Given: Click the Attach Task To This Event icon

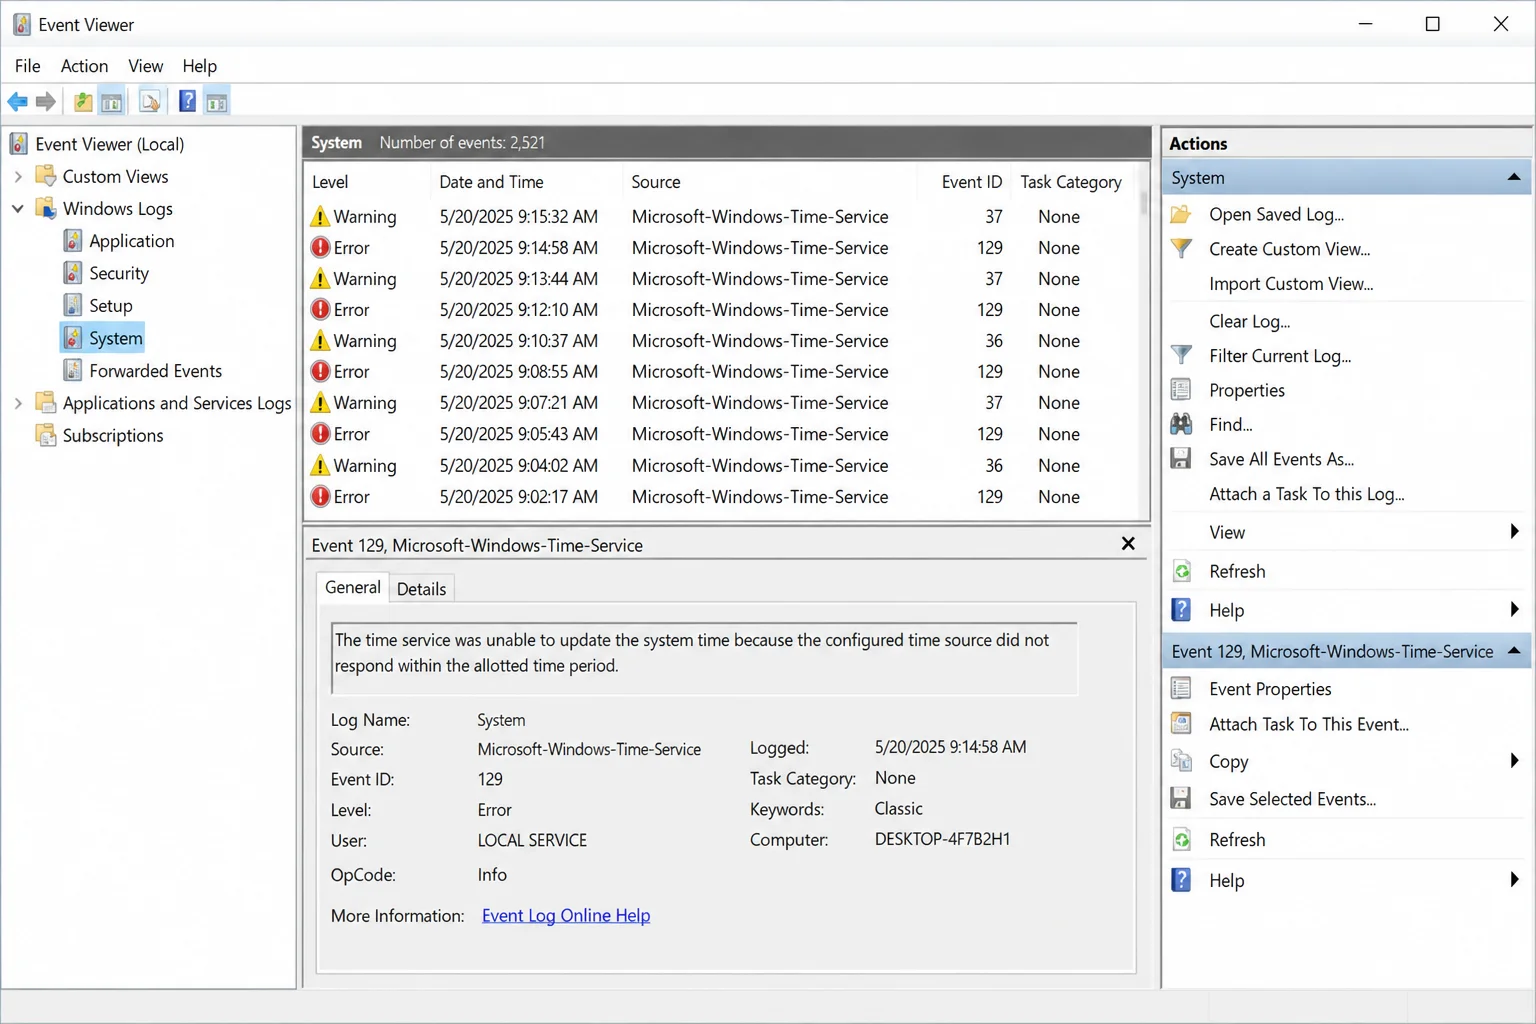Looking at the screenshot, I should tap(1181, 724).
